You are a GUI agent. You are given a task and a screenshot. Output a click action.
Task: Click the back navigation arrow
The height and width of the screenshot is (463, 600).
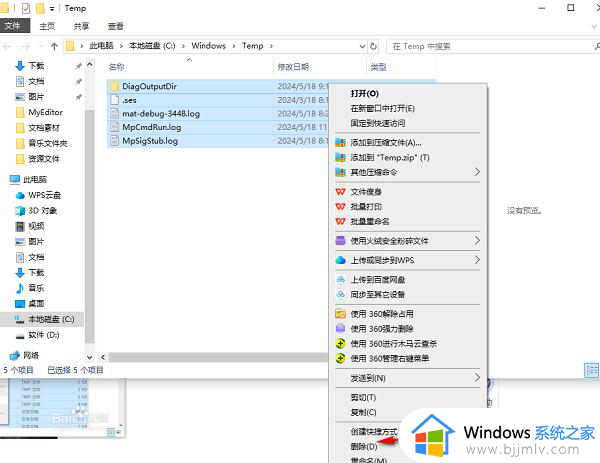click(x=7, y=47)
